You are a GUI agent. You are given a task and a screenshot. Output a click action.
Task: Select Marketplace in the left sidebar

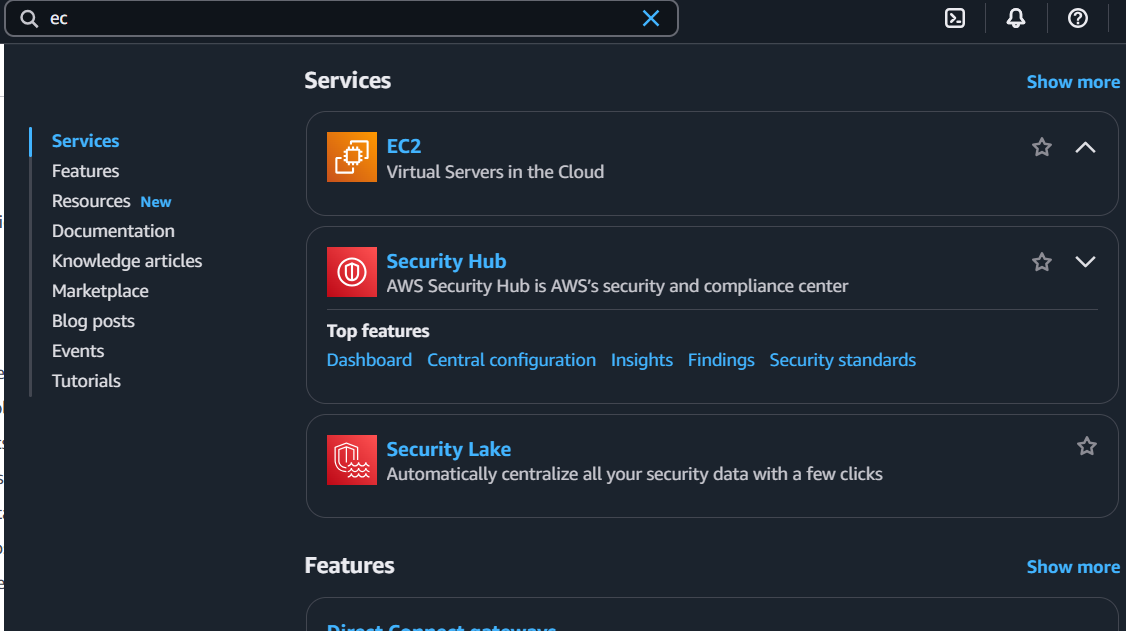click(x=100, y=290)
